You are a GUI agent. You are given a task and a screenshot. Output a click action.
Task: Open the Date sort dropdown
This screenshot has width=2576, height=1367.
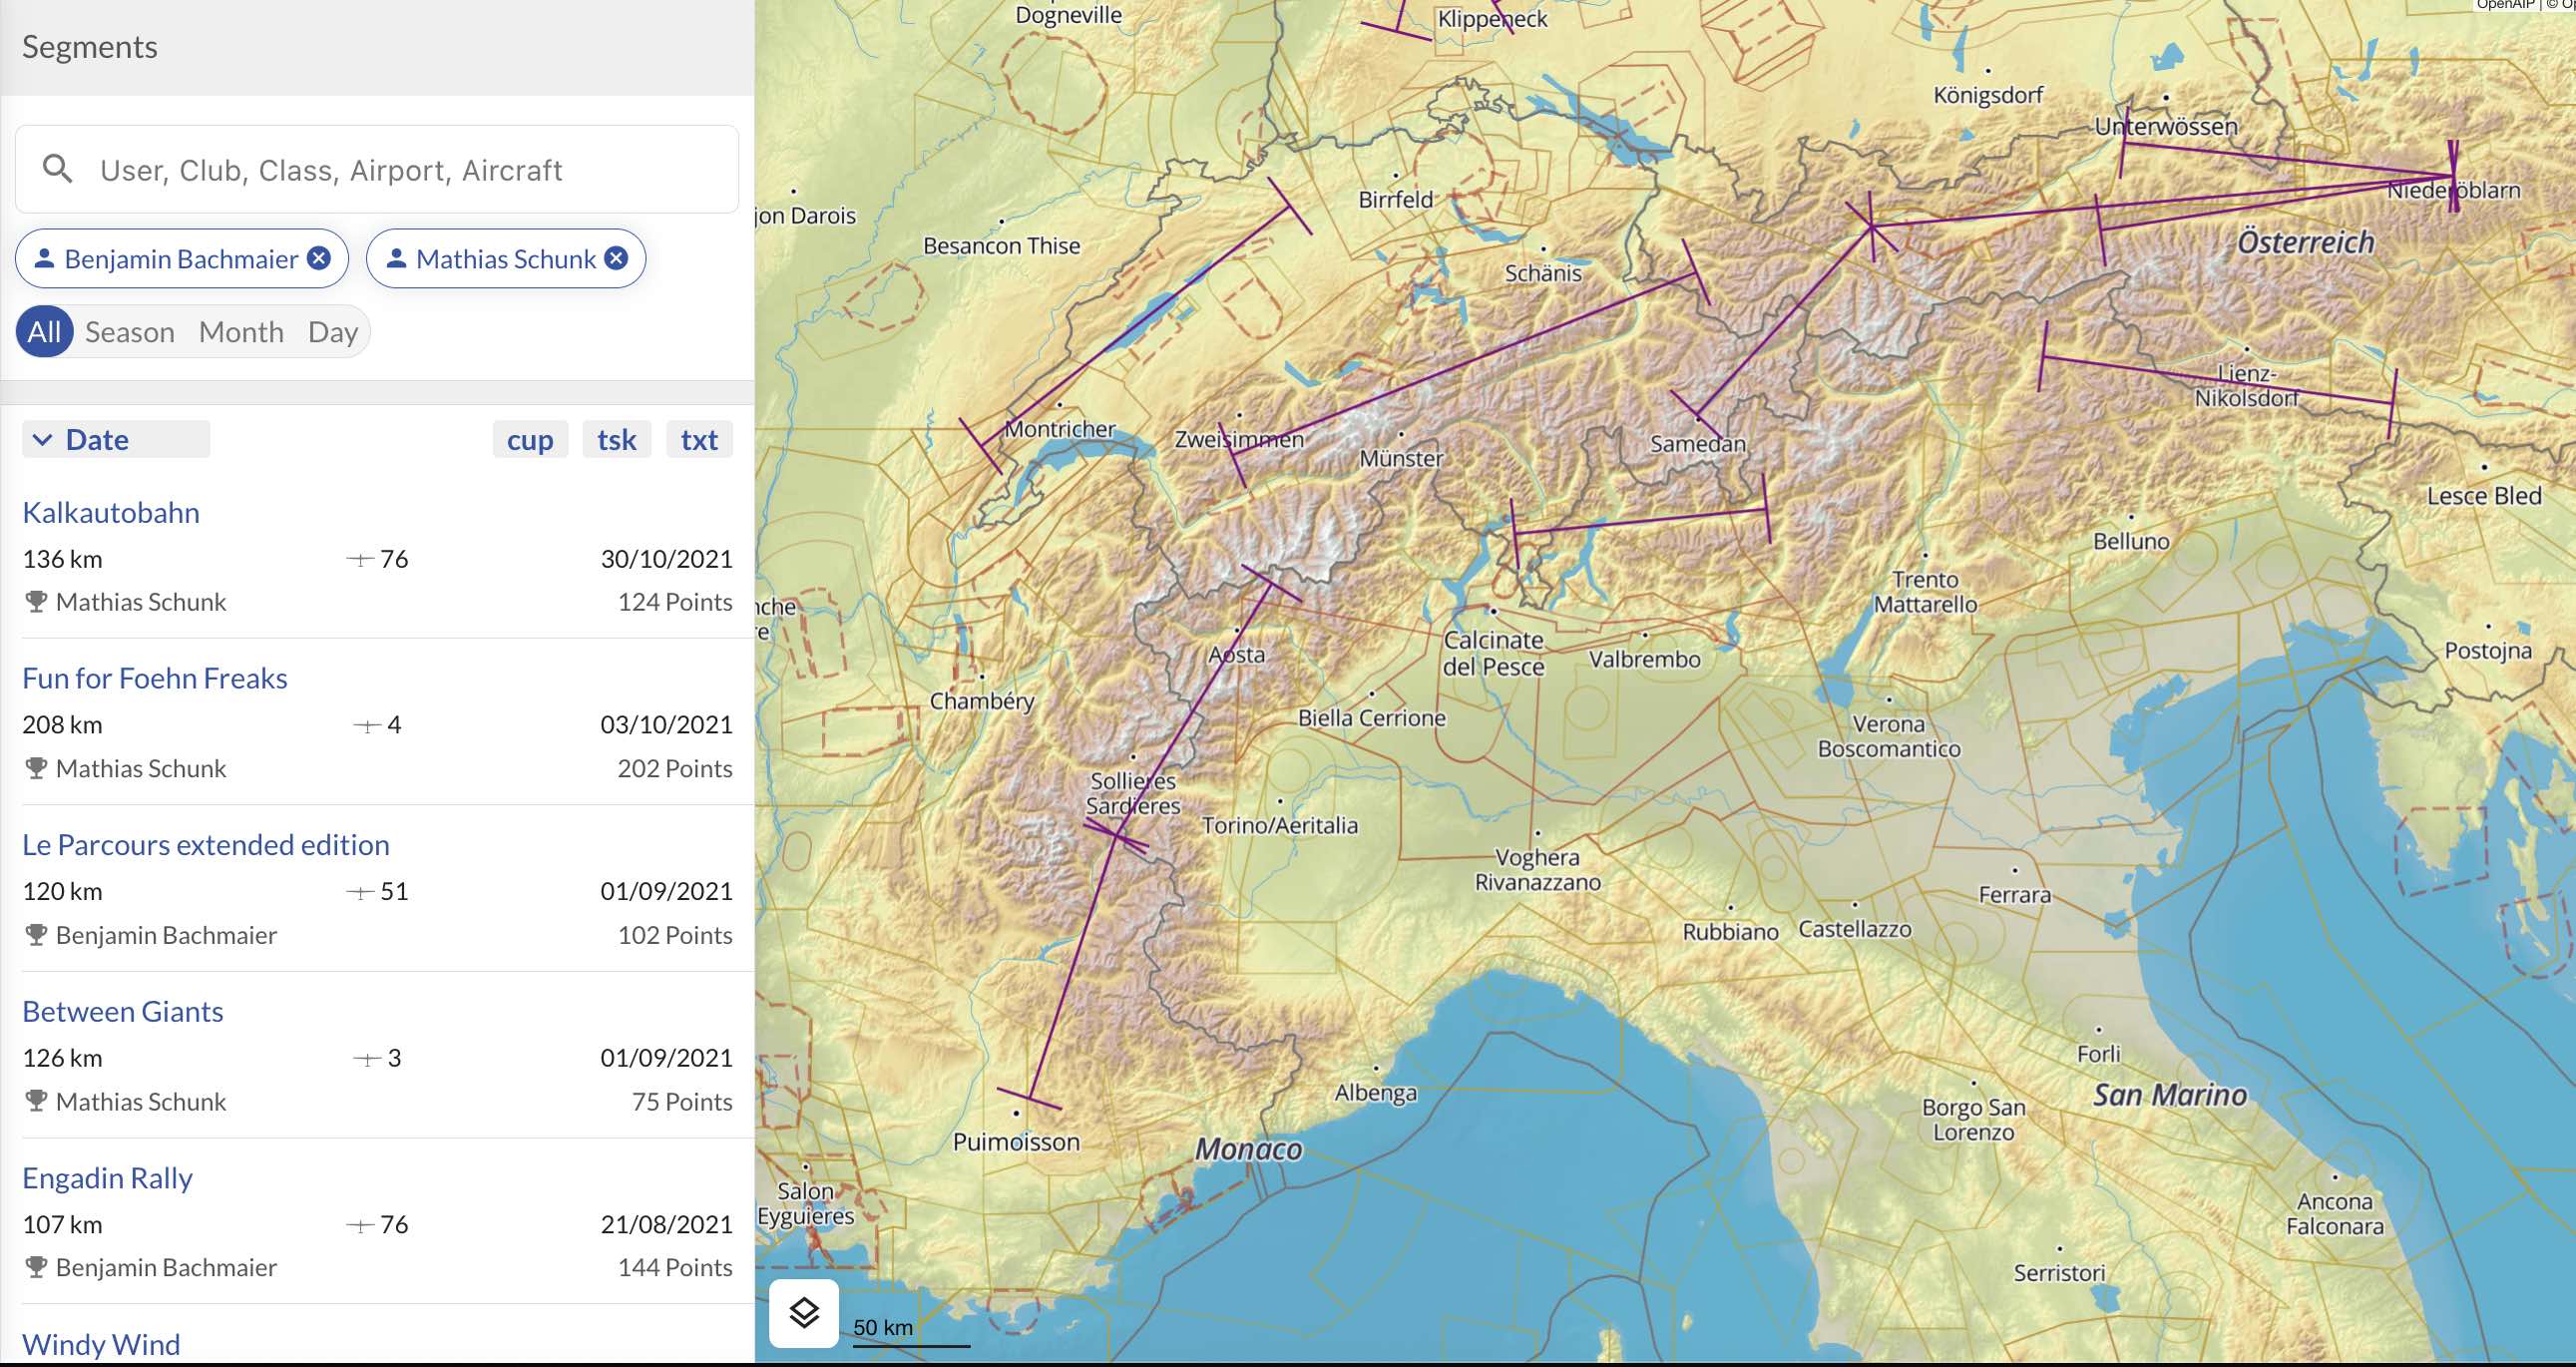click(x=116, y=440)
